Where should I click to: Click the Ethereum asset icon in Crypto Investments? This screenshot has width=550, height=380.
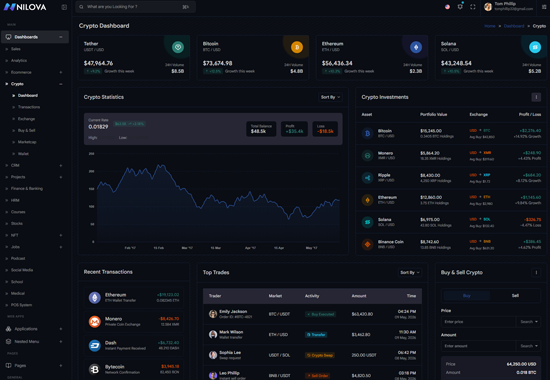368,200
